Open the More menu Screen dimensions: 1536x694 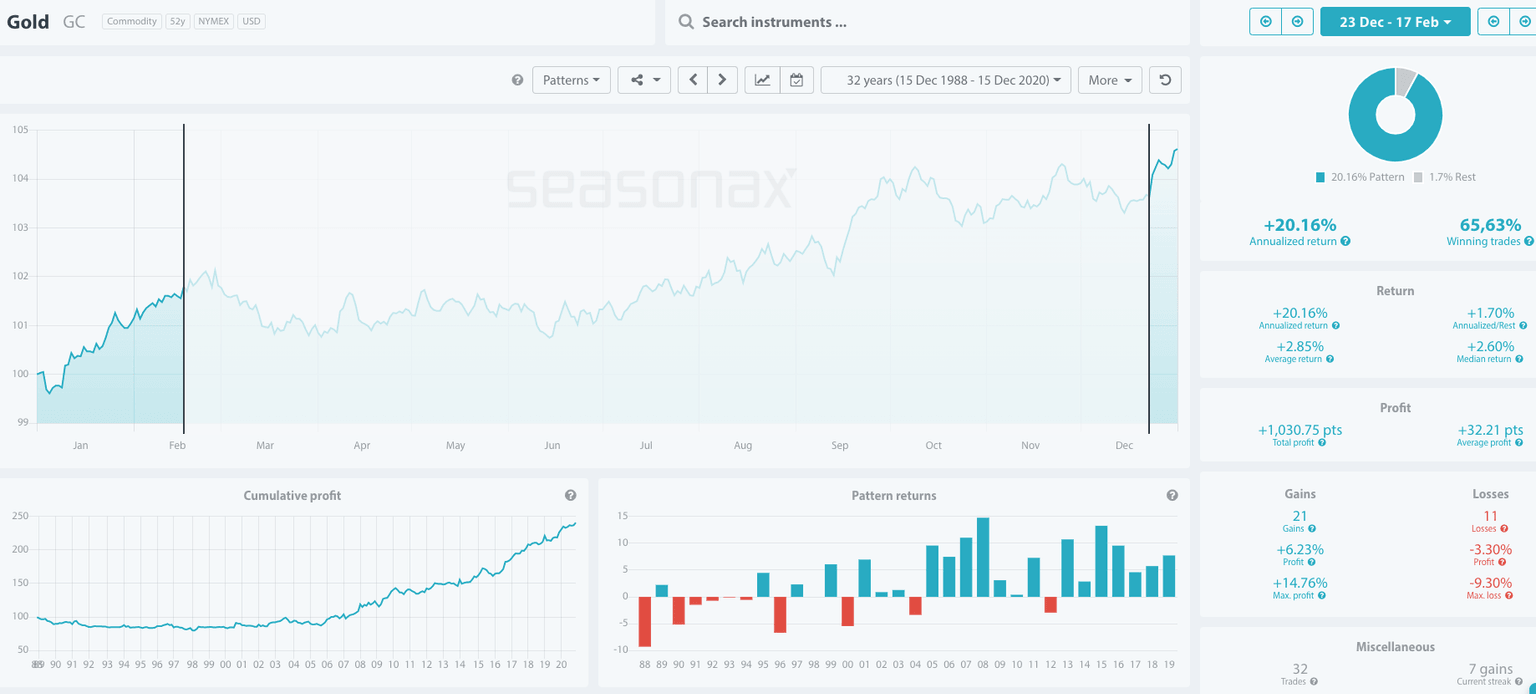1109,80
